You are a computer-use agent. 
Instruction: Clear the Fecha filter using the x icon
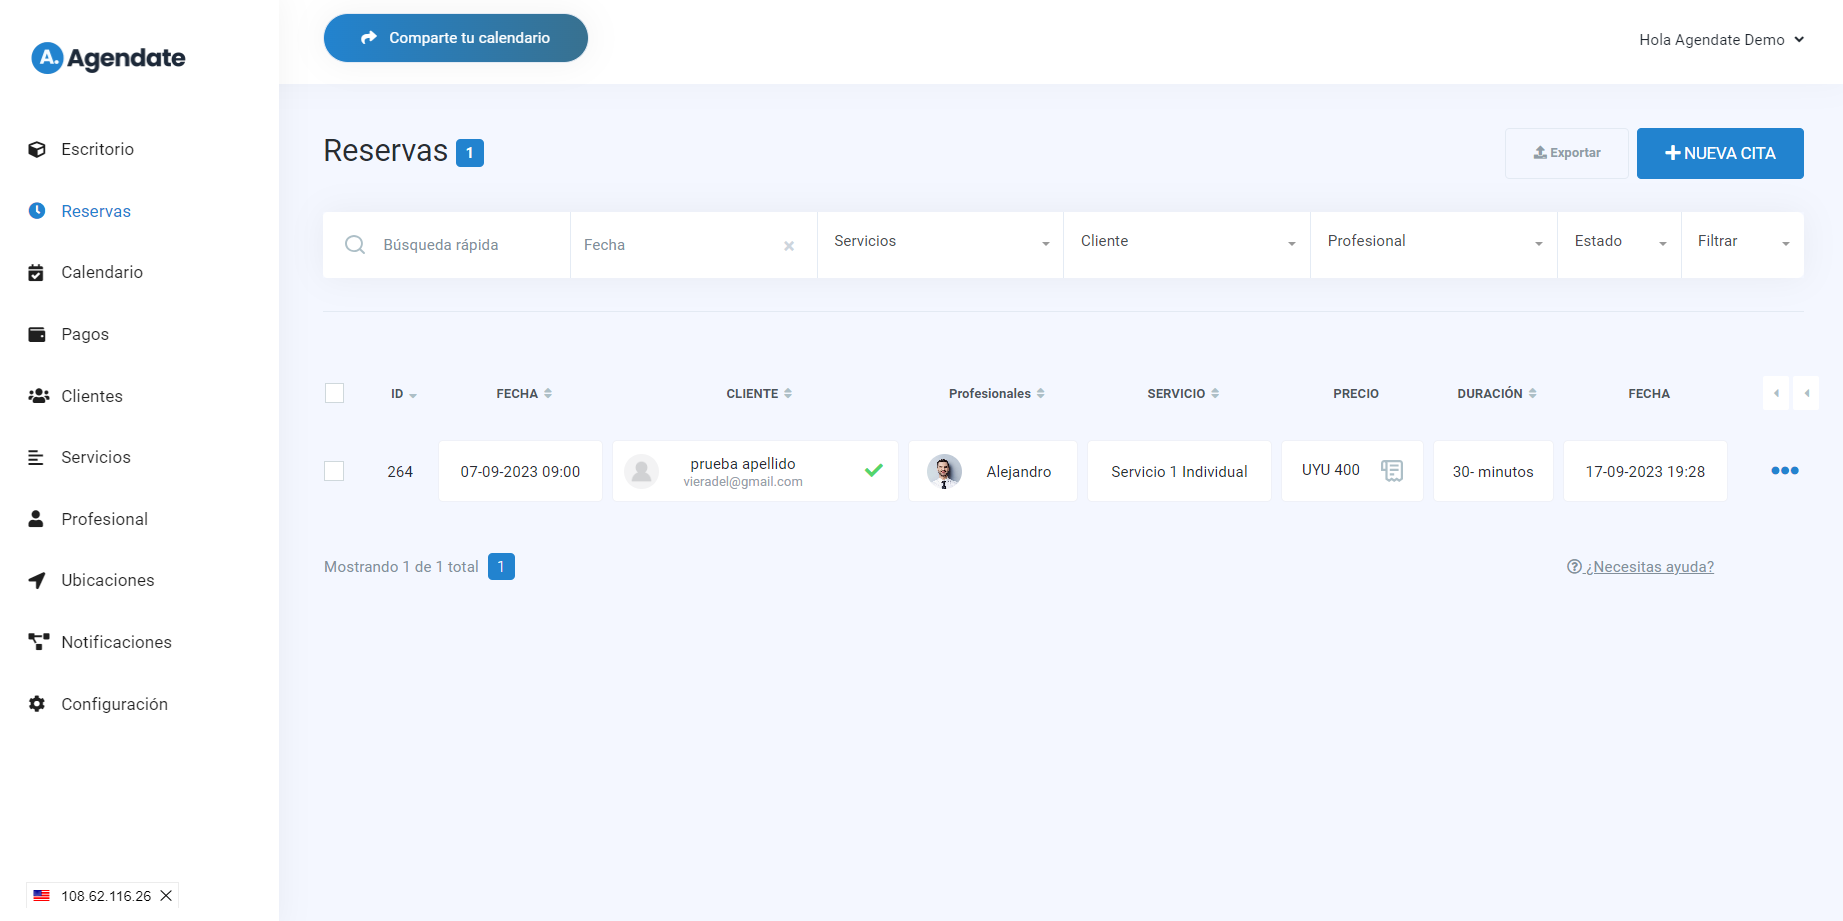789,246
